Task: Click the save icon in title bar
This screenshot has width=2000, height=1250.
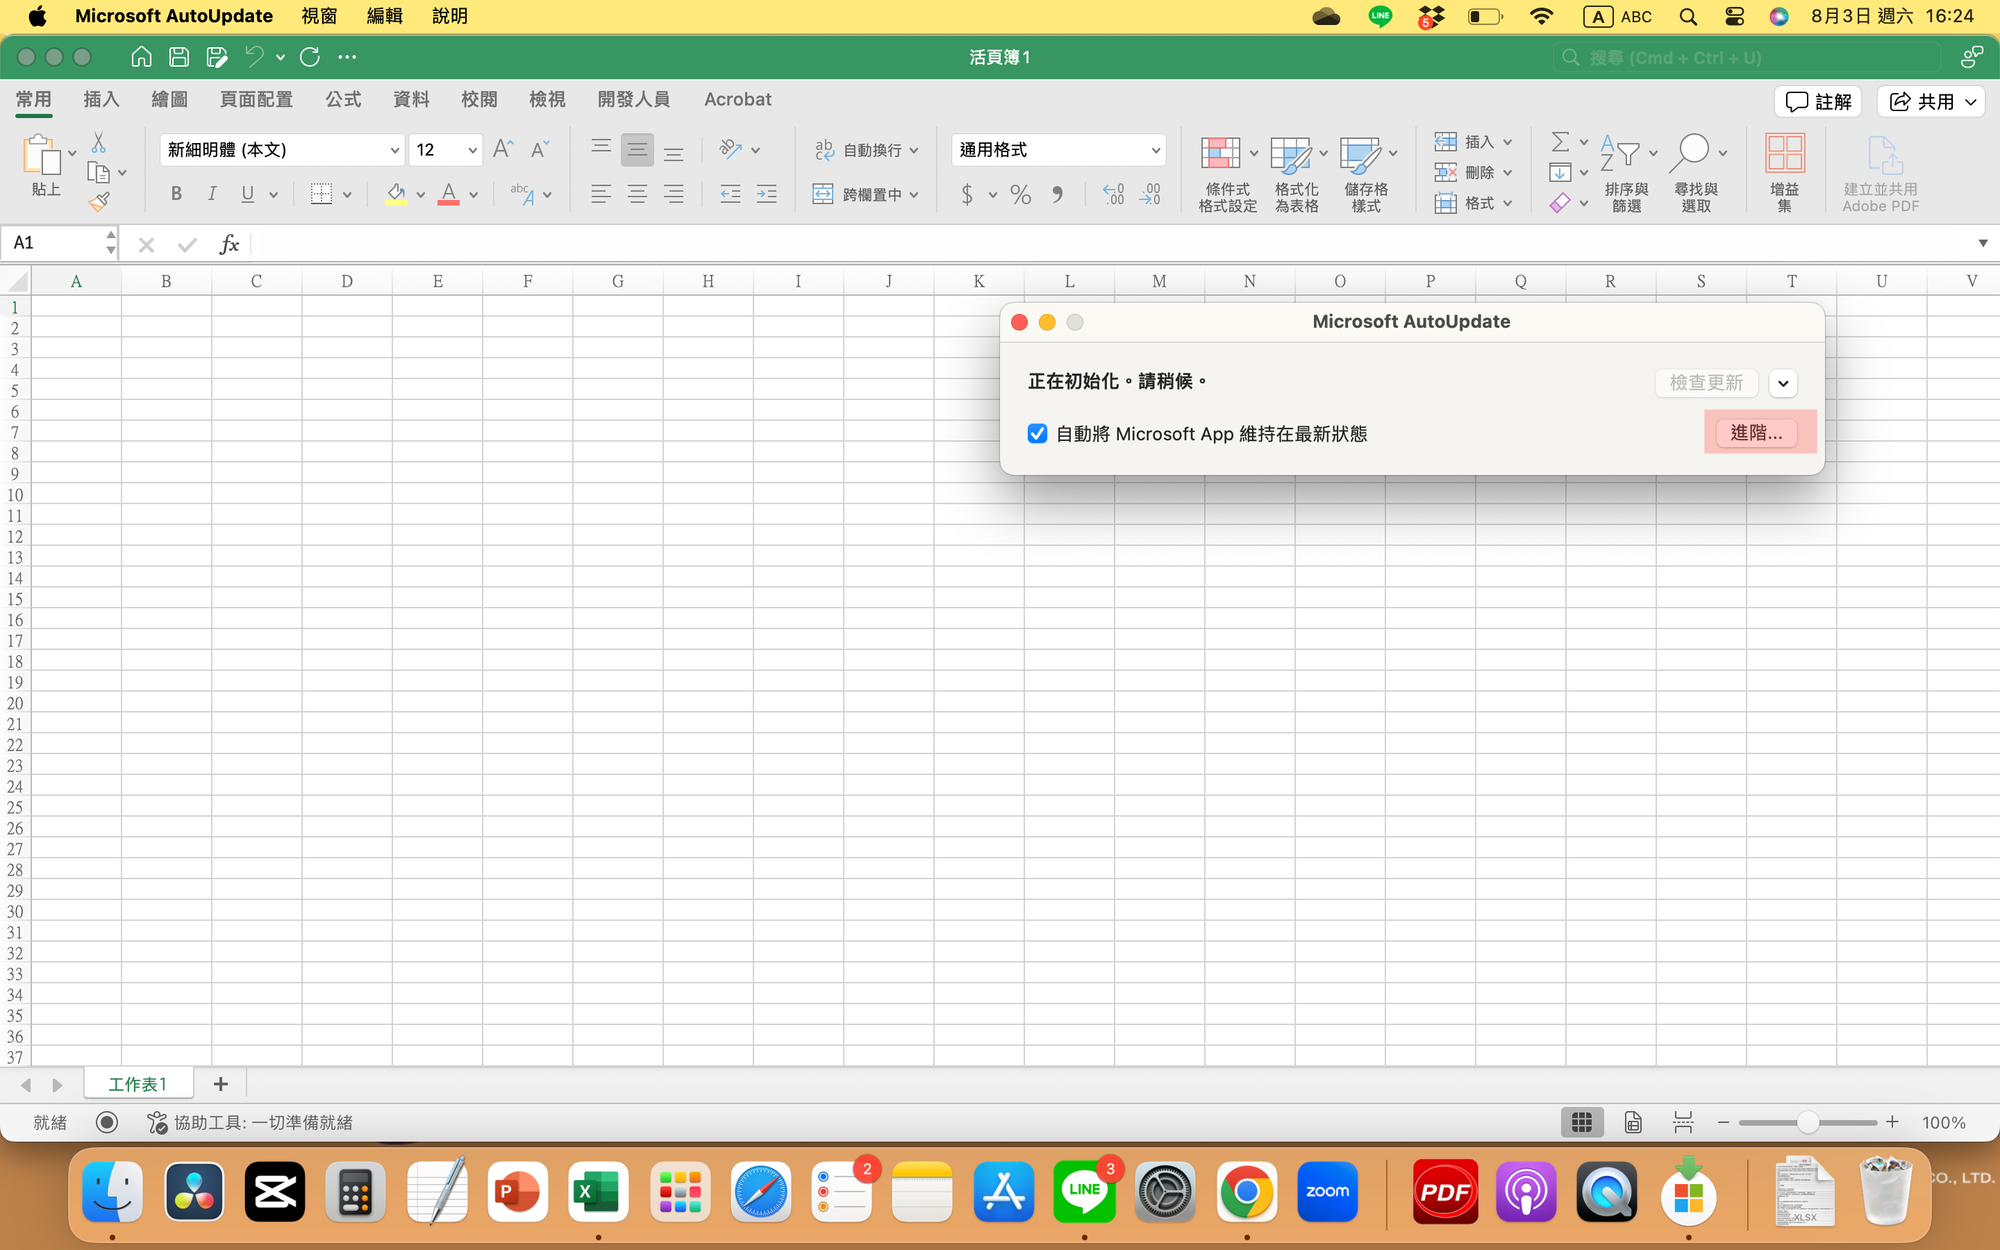Action: 179,57
